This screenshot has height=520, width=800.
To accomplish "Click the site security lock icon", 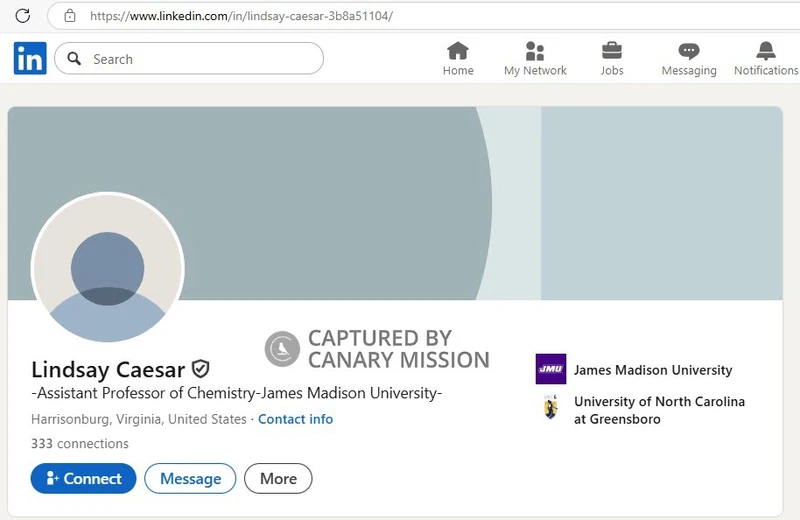I will [70, 16].
